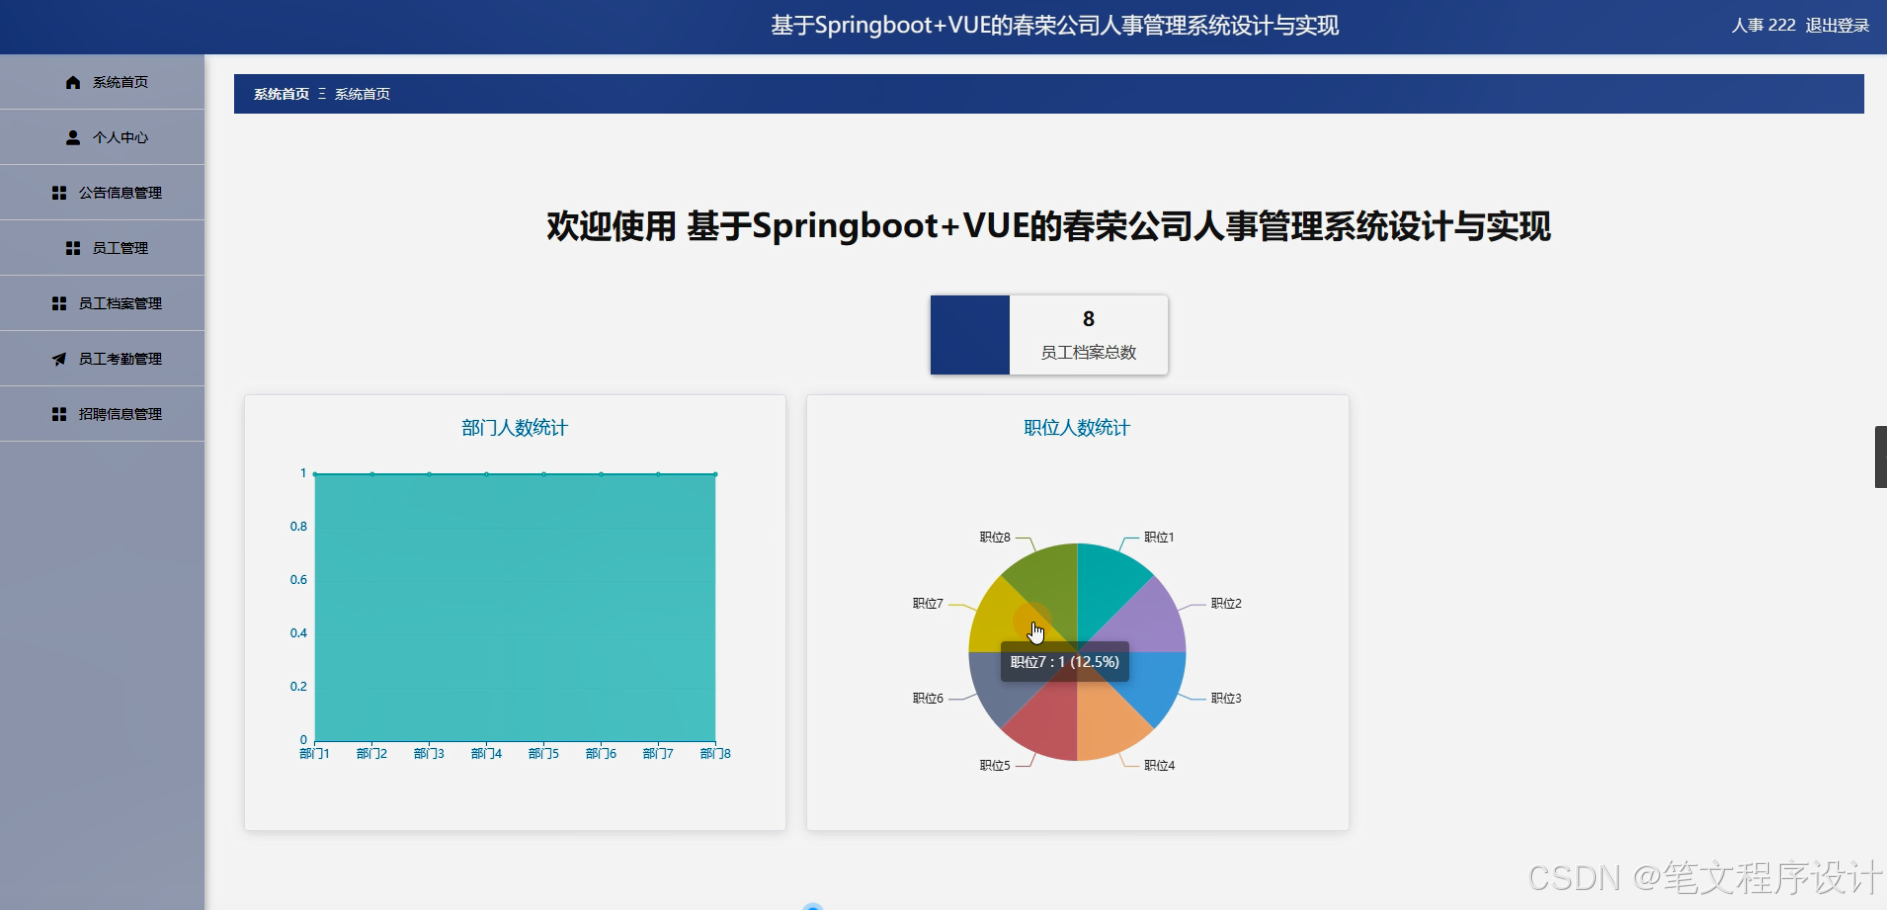Click the icon beside 招聘信息管理
The image size is (1887, 910).
click(60, 413)
